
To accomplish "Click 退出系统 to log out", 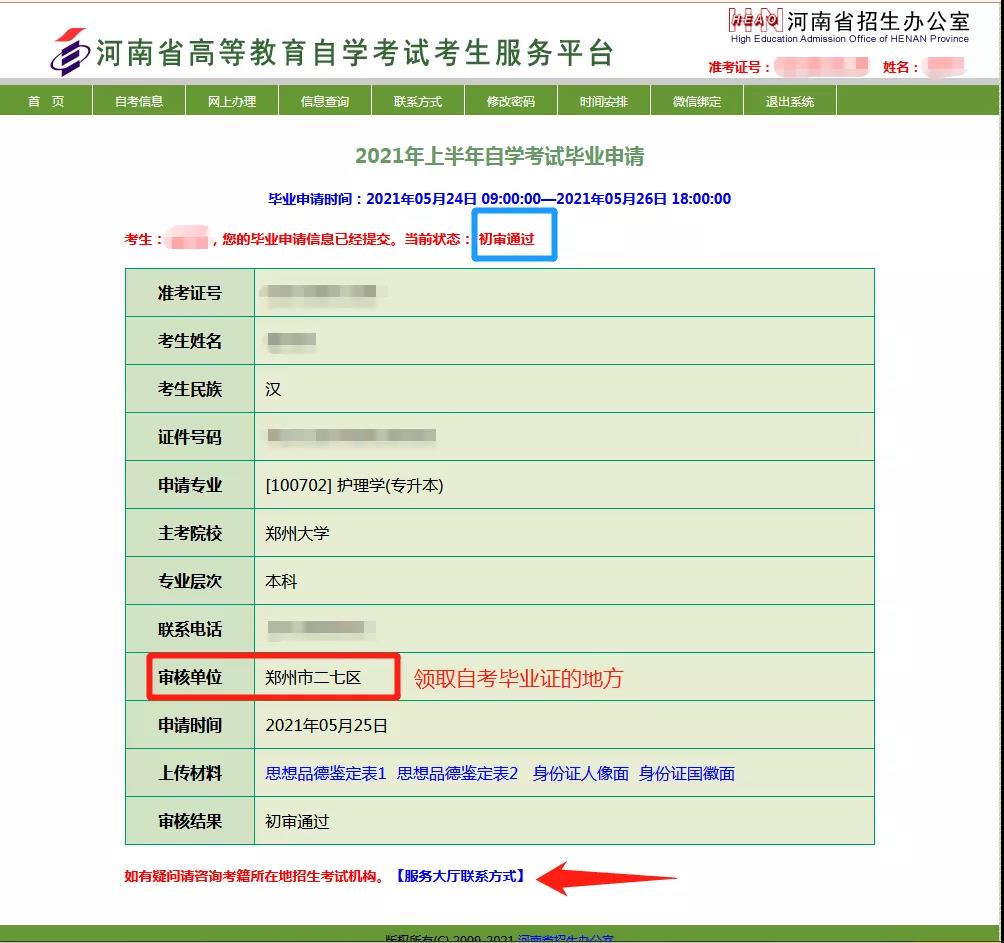I will pos(790,101).
